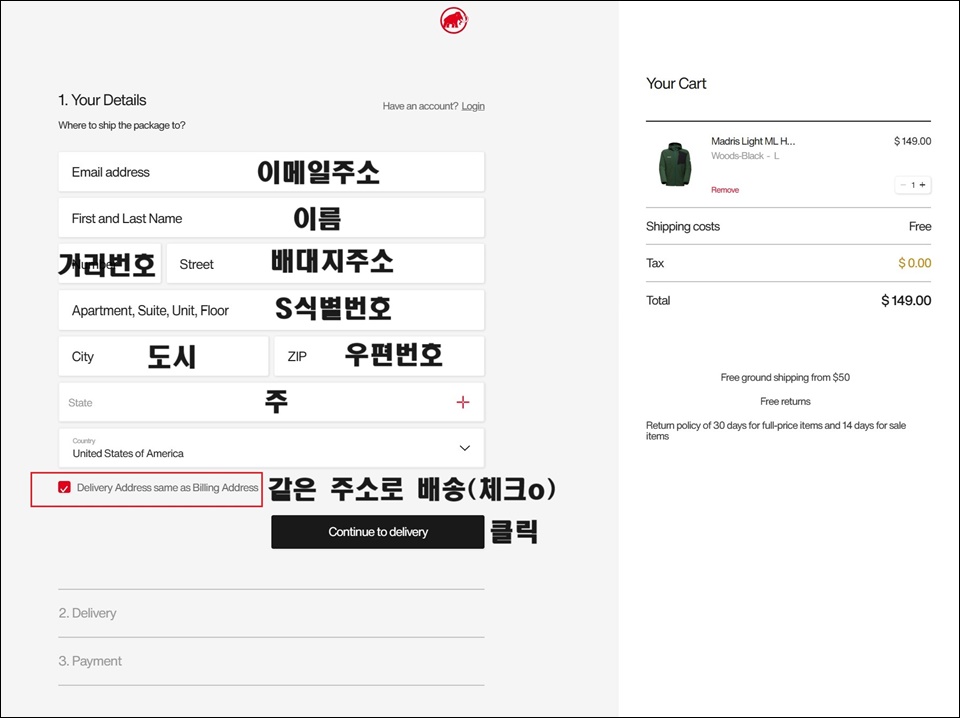960x718 pixels.
Task: Click the $149.00 Total amount
Action: [x=906, y=301]
